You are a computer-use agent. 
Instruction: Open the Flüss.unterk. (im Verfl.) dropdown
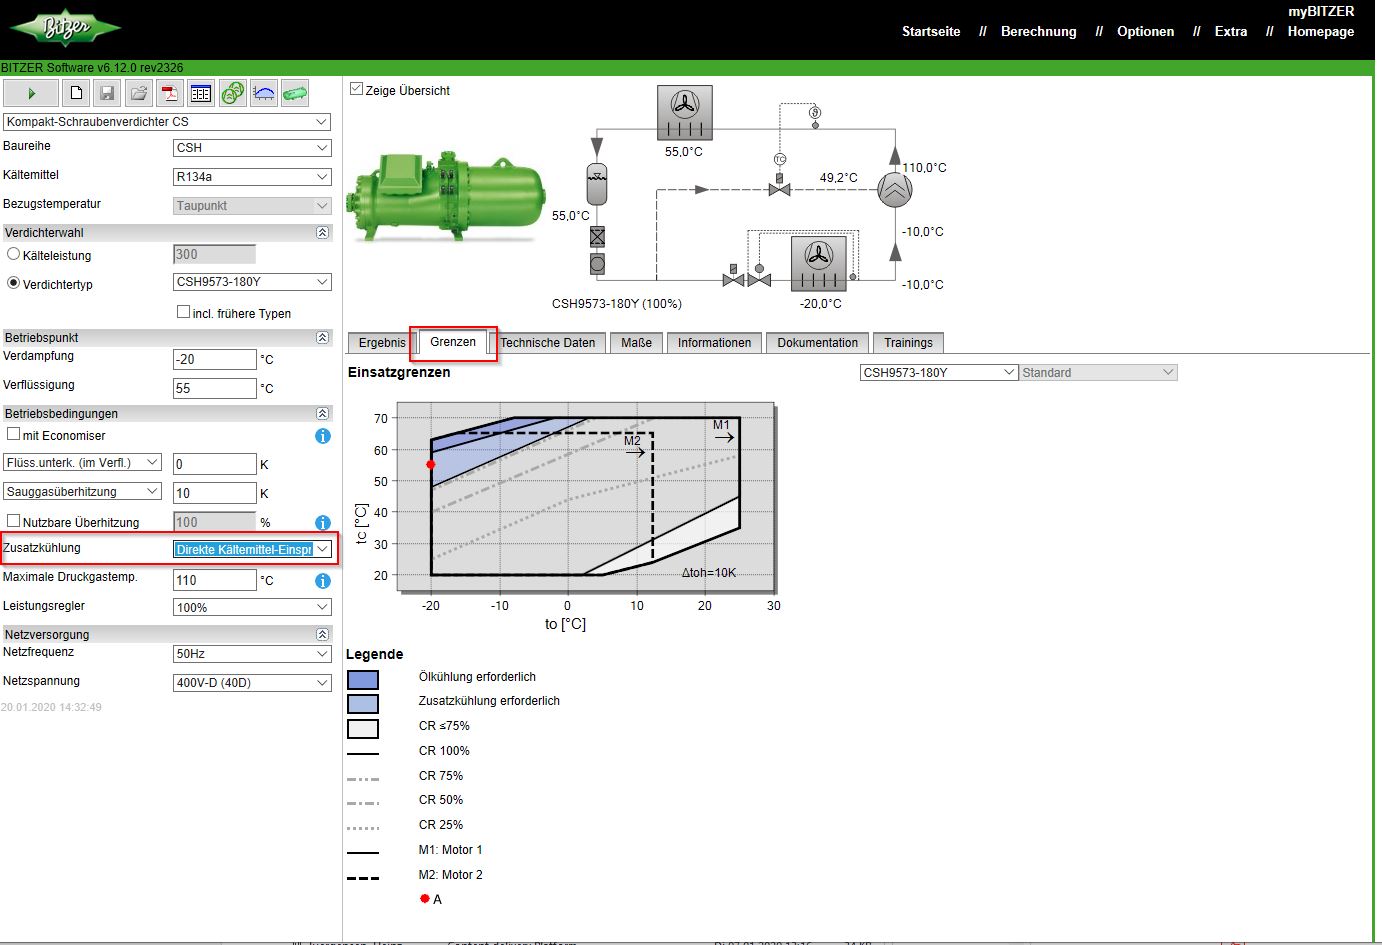pos(82,463)
